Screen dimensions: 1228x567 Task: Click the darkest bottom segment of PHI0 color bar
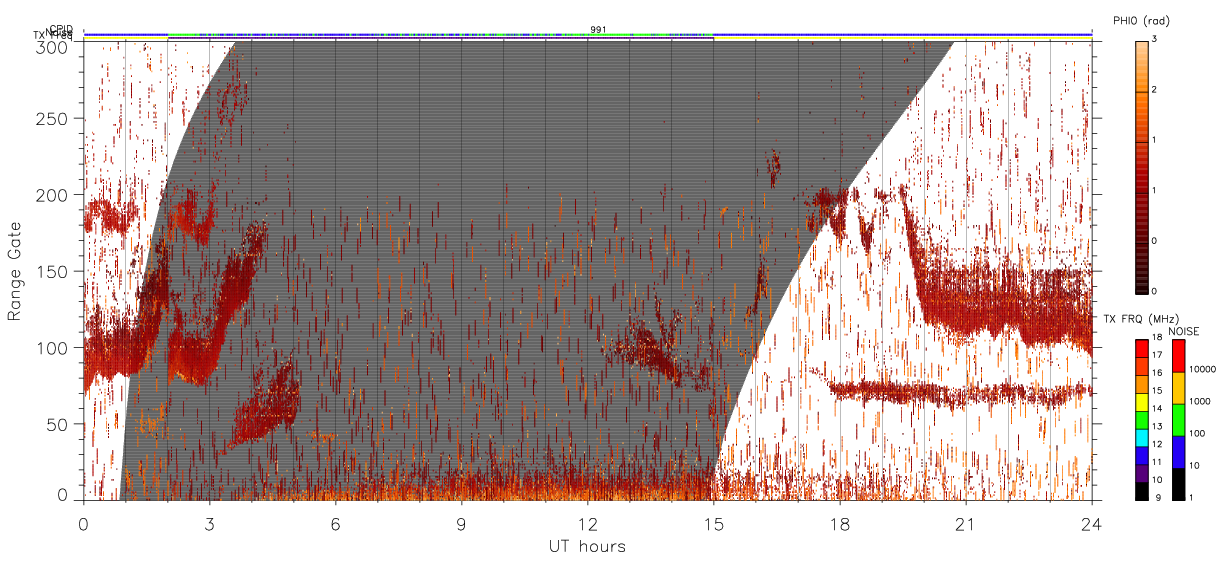(1141, 267)
